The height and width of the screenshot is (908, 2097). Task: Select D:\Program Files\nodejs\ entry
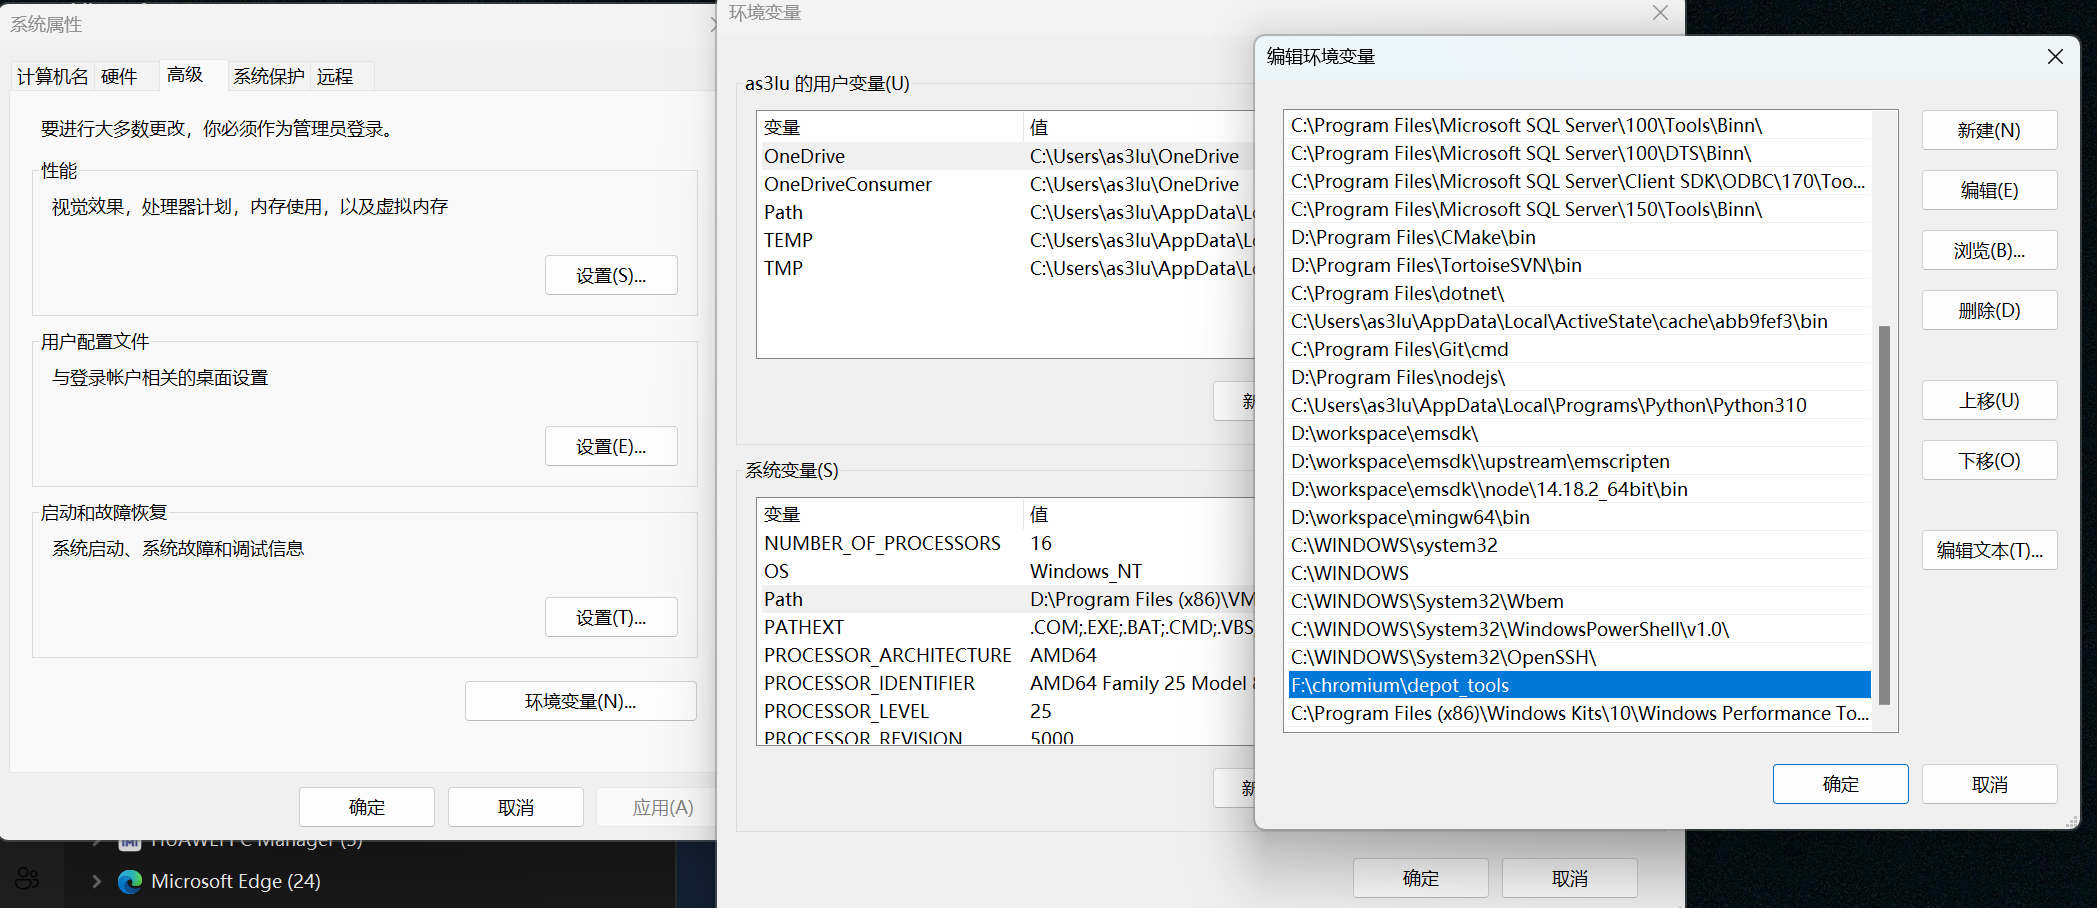tap(1580, 377)
